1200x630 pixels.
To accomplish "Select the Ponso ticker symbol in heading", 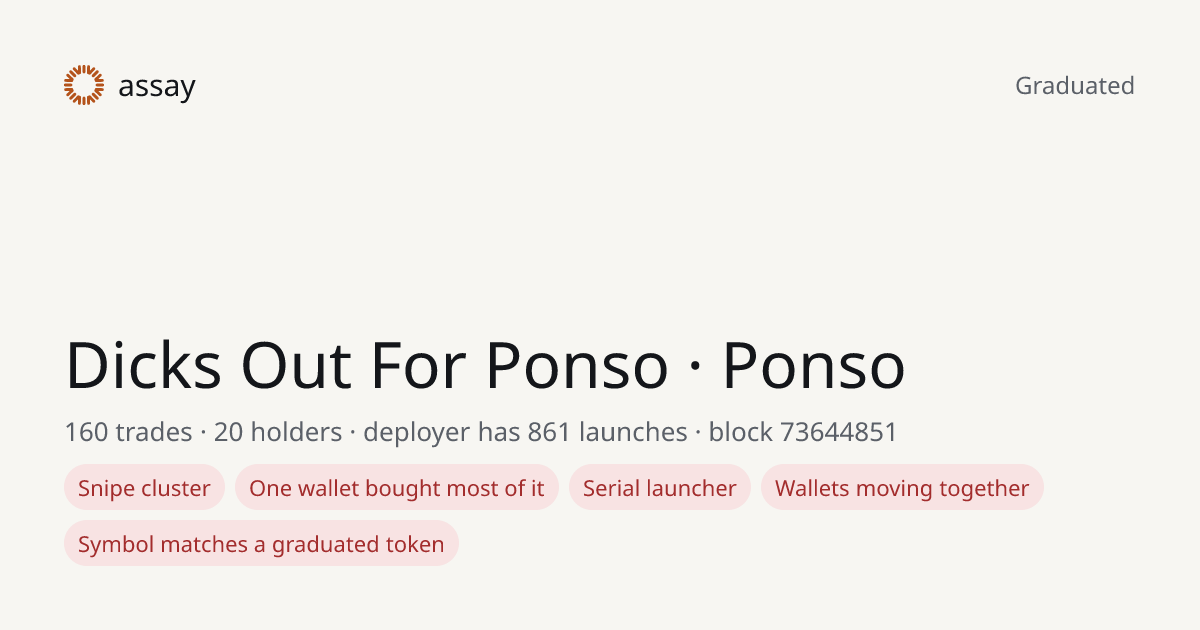I will coord(814,365).
